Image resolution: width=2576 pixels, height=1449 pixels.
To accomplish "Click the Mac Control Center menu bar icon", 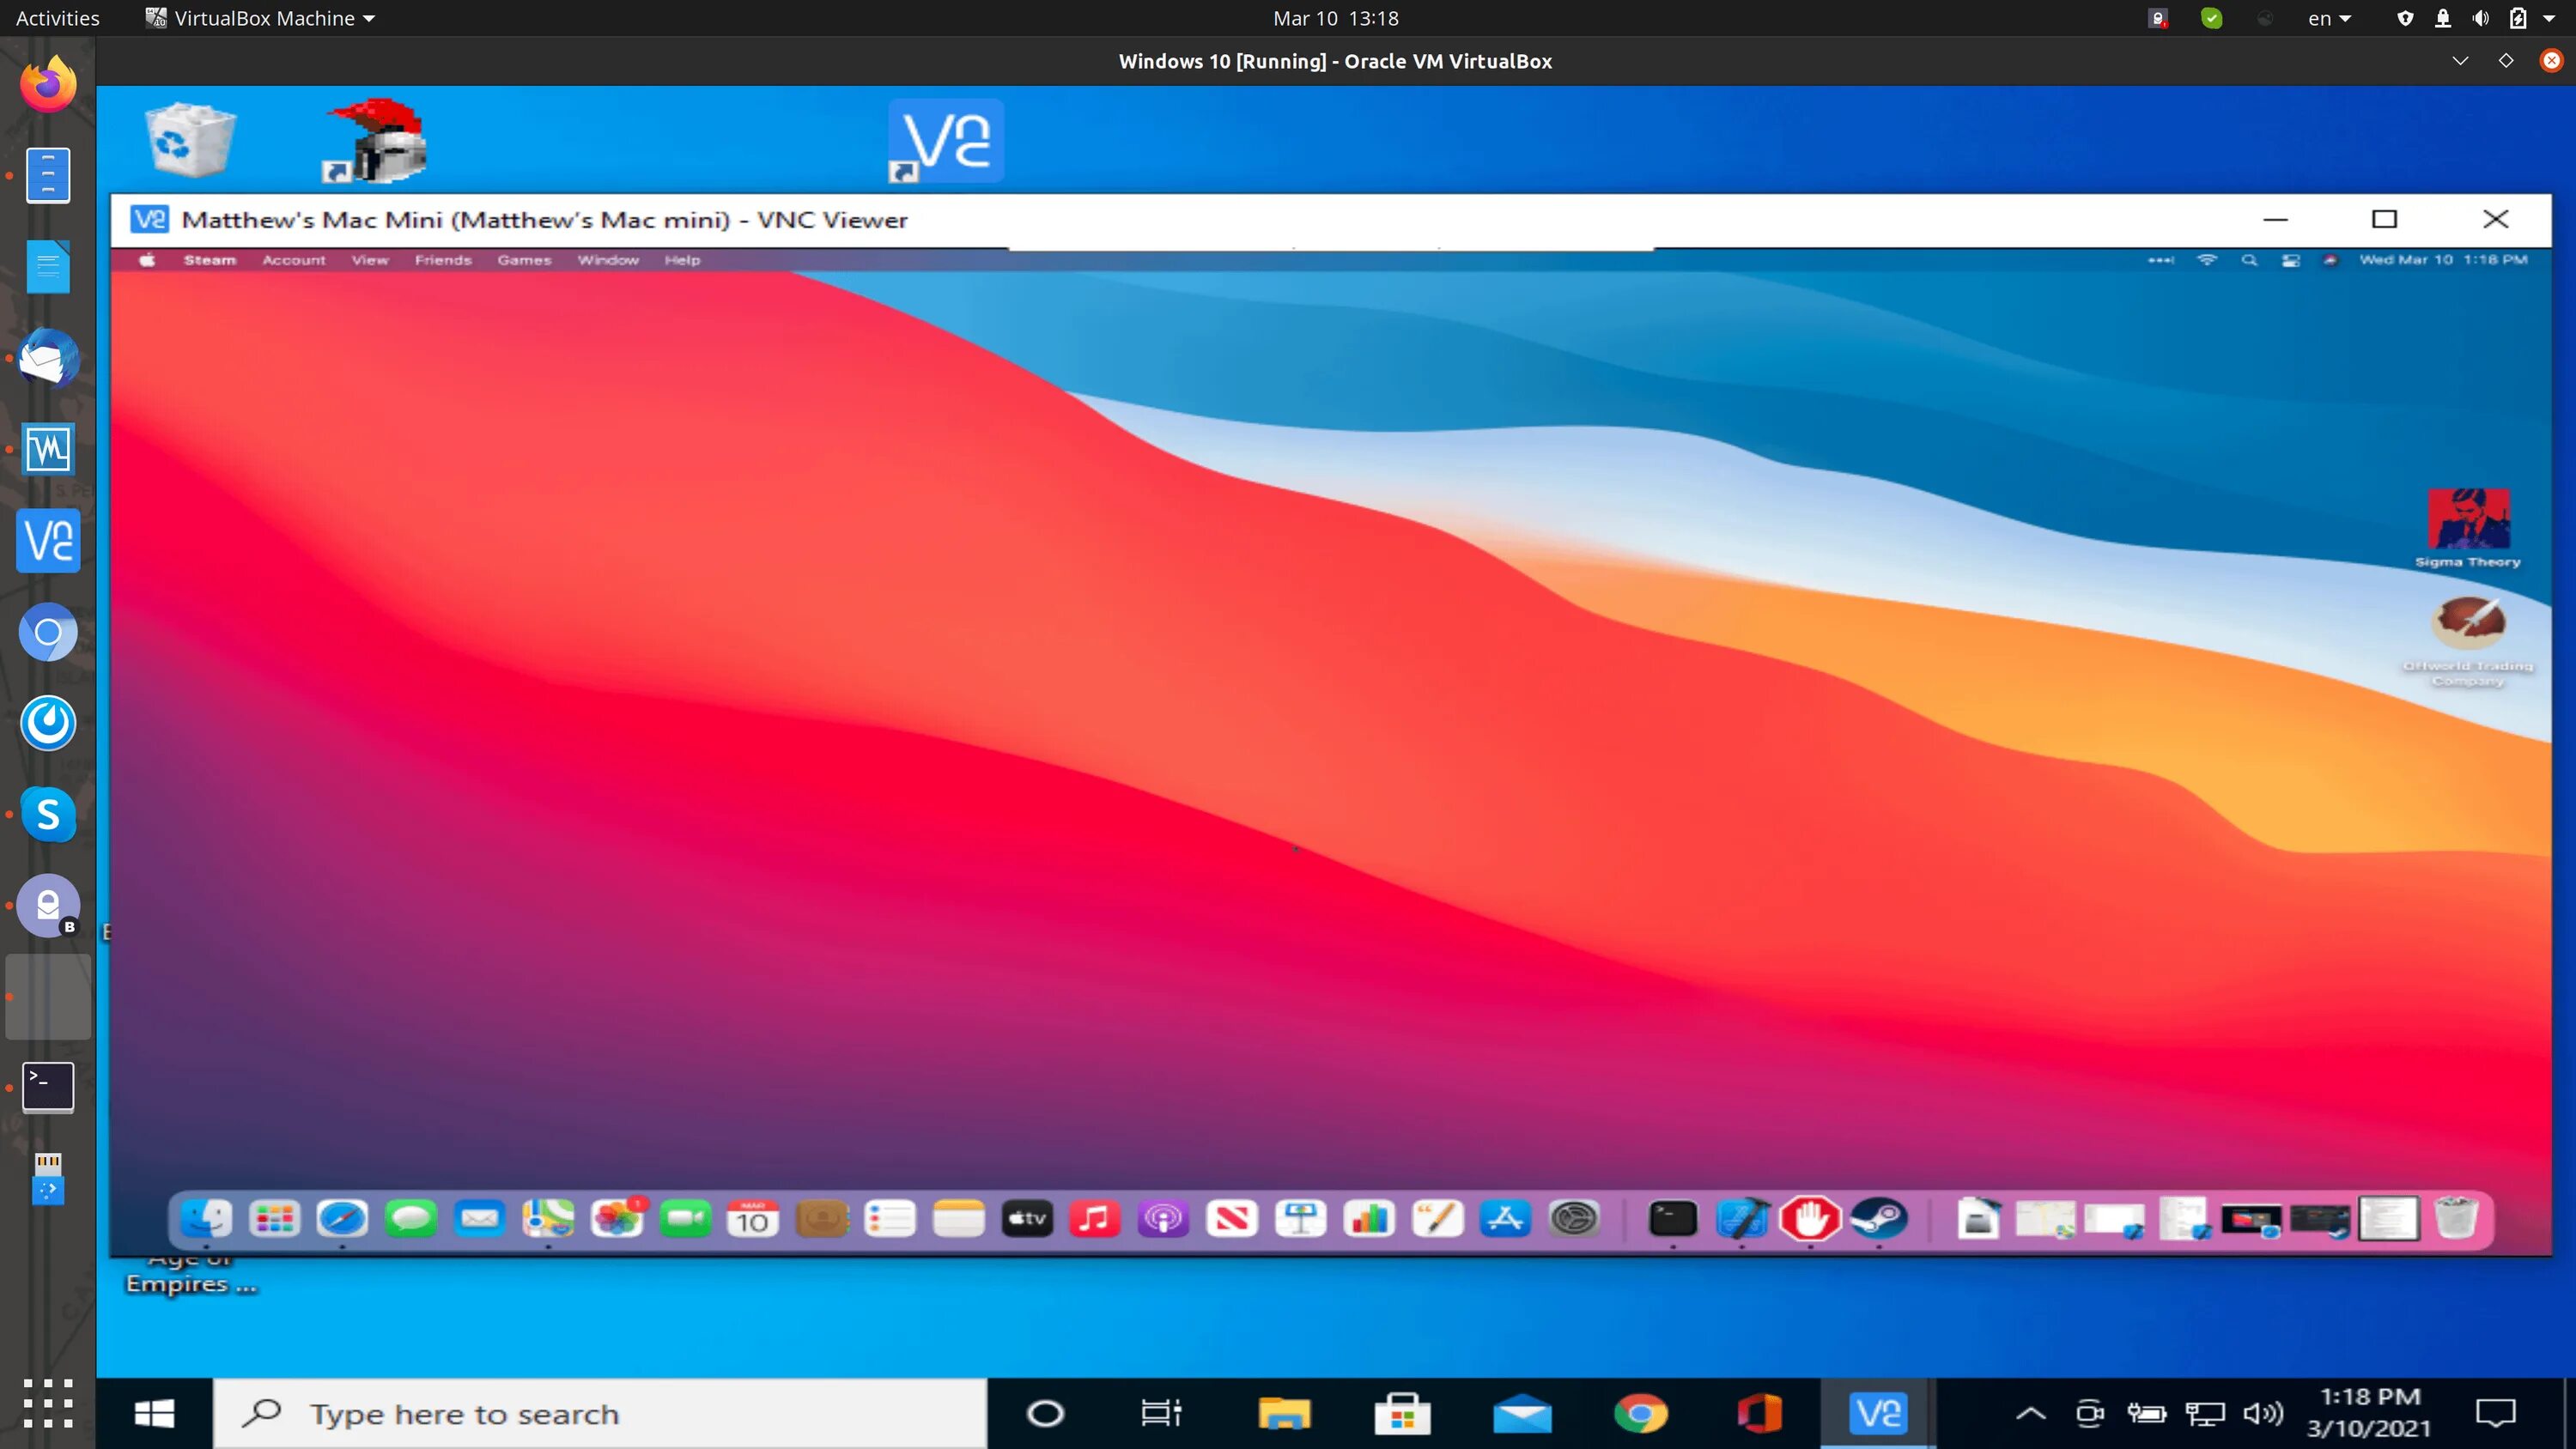I will coord(2290,260).
